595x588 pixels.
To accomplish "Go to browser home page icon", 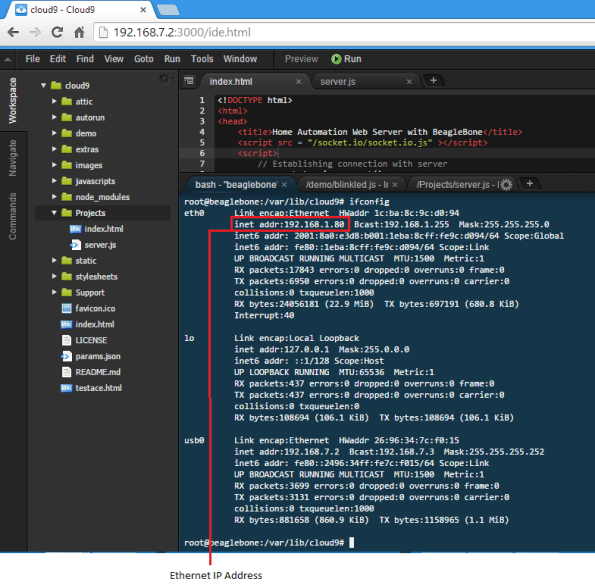I will pyautogui.click(x=79, y=32).
